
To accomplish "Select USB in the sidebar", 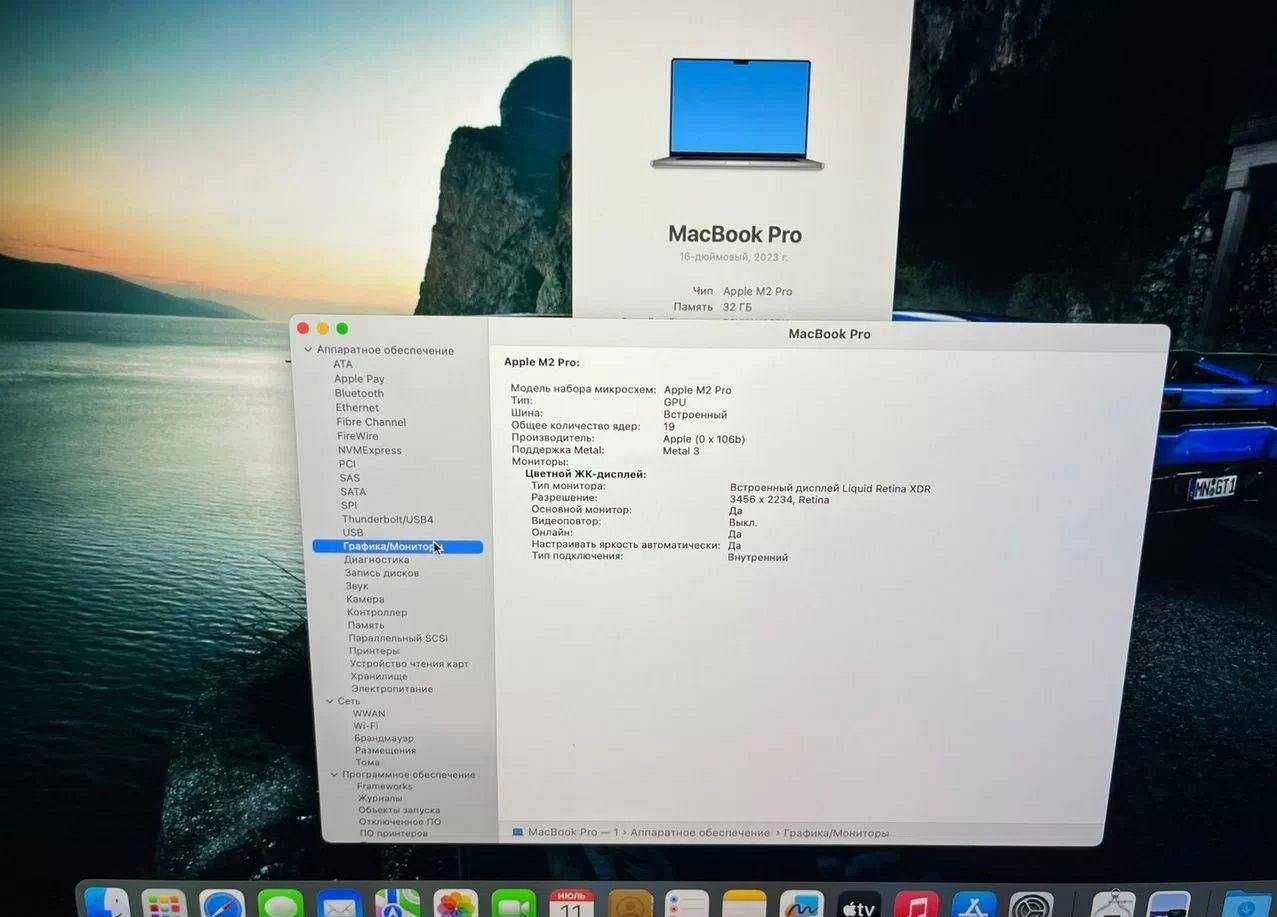I will (353, 533).
